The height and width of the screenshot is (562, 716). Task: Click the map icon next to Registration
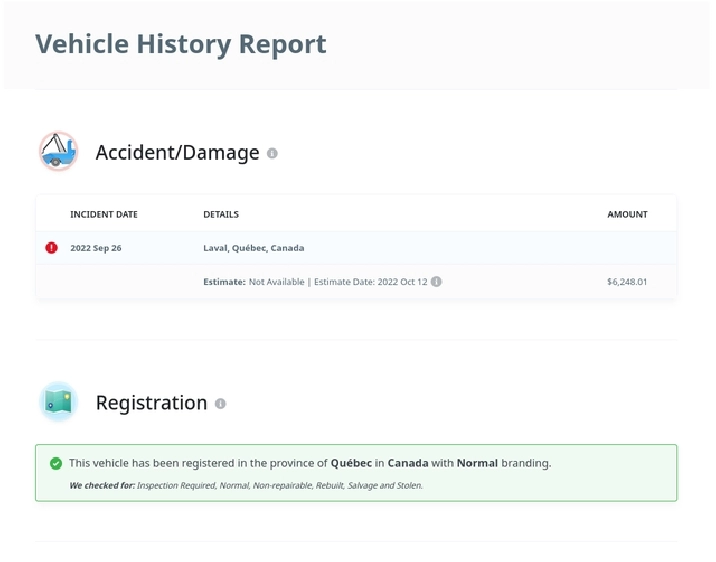point(59,402)
